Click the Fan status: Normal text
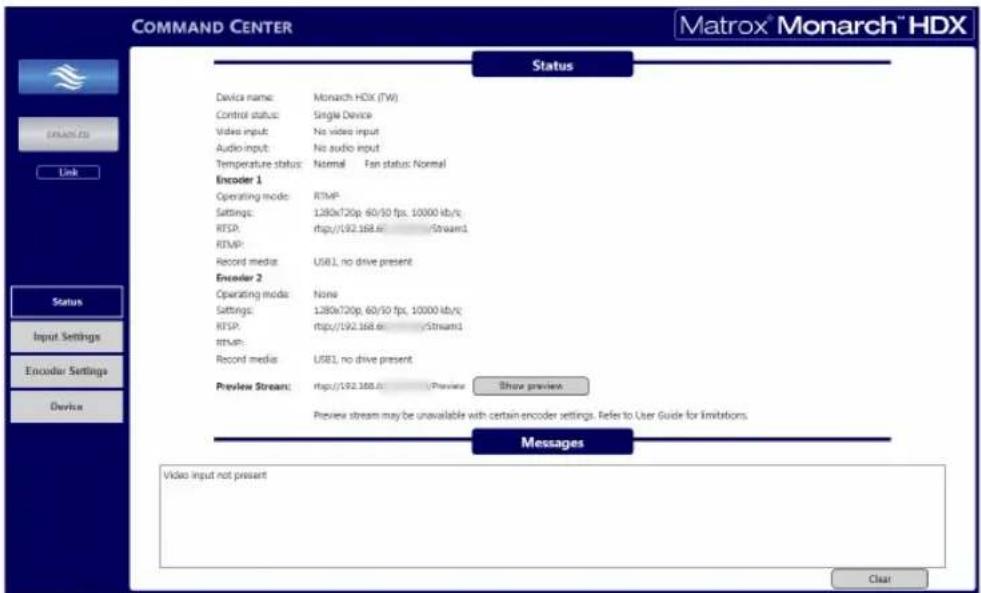Image resolution: width=981 pixels, height=593 pixels. point(405,164)
